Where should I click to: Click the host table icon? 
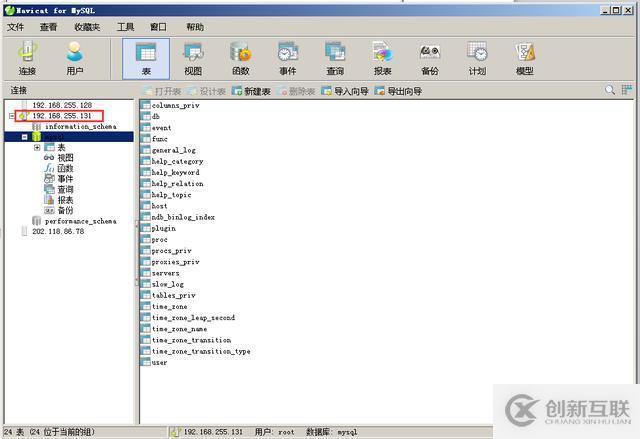[x=146, y=206]
